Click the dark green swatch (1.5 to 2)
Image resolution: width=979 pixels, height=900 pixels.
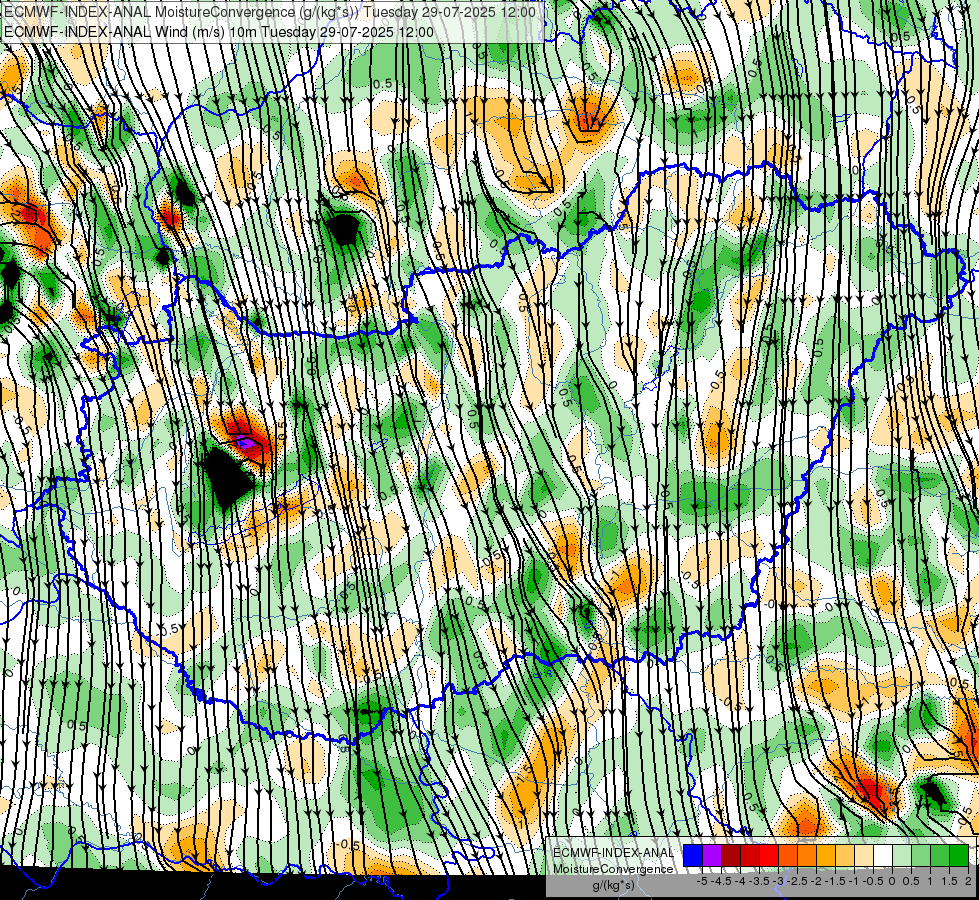(x=959, y=855)
